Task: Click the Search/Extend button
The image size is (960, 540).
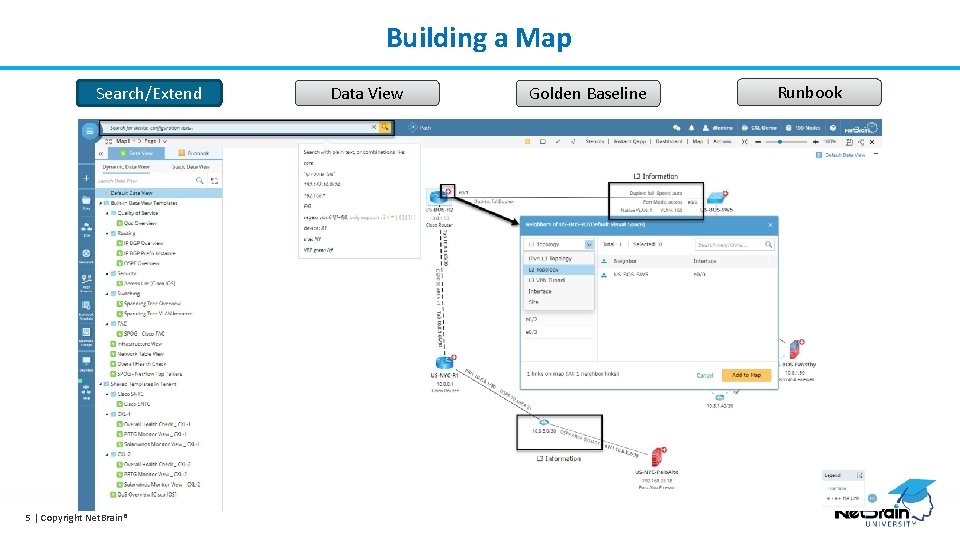Action: click(x=149, y=93)
